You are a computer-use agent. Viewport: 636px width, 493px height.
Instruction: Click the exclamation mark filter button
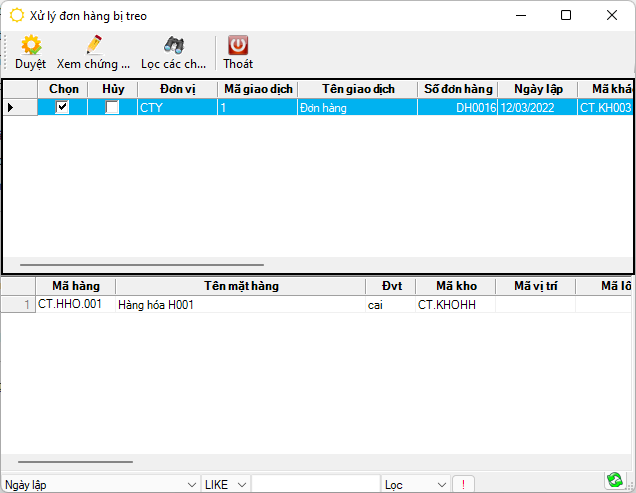(463, 485)
